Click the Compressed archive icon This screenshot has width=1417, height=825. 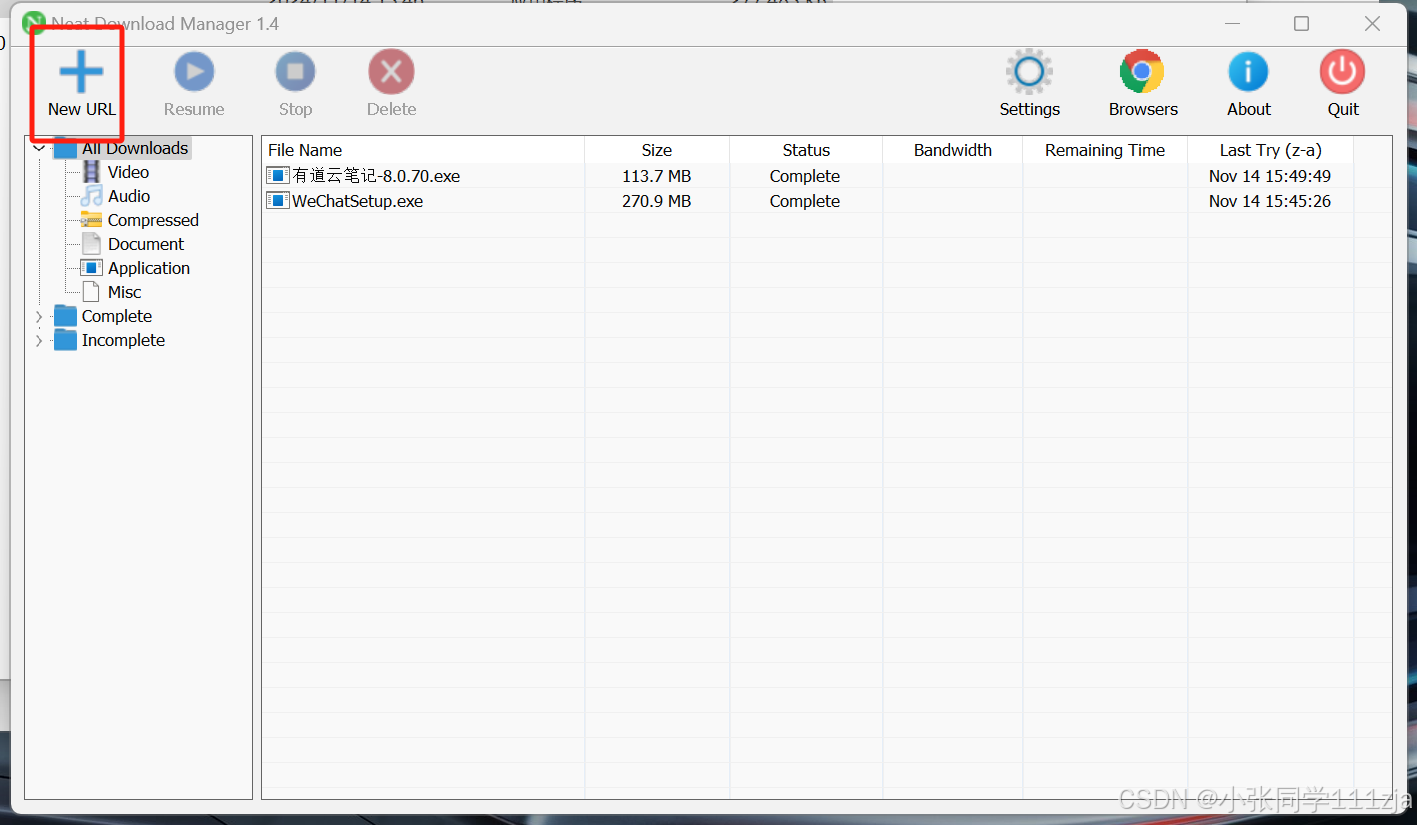point(91,220)
